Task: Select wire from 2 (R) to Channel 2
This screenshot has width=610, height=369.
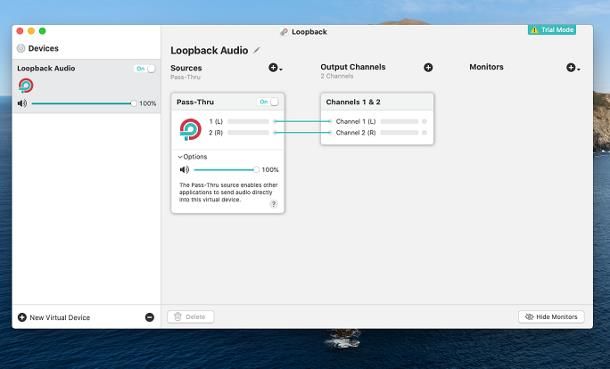Action: tap(302, 133)
